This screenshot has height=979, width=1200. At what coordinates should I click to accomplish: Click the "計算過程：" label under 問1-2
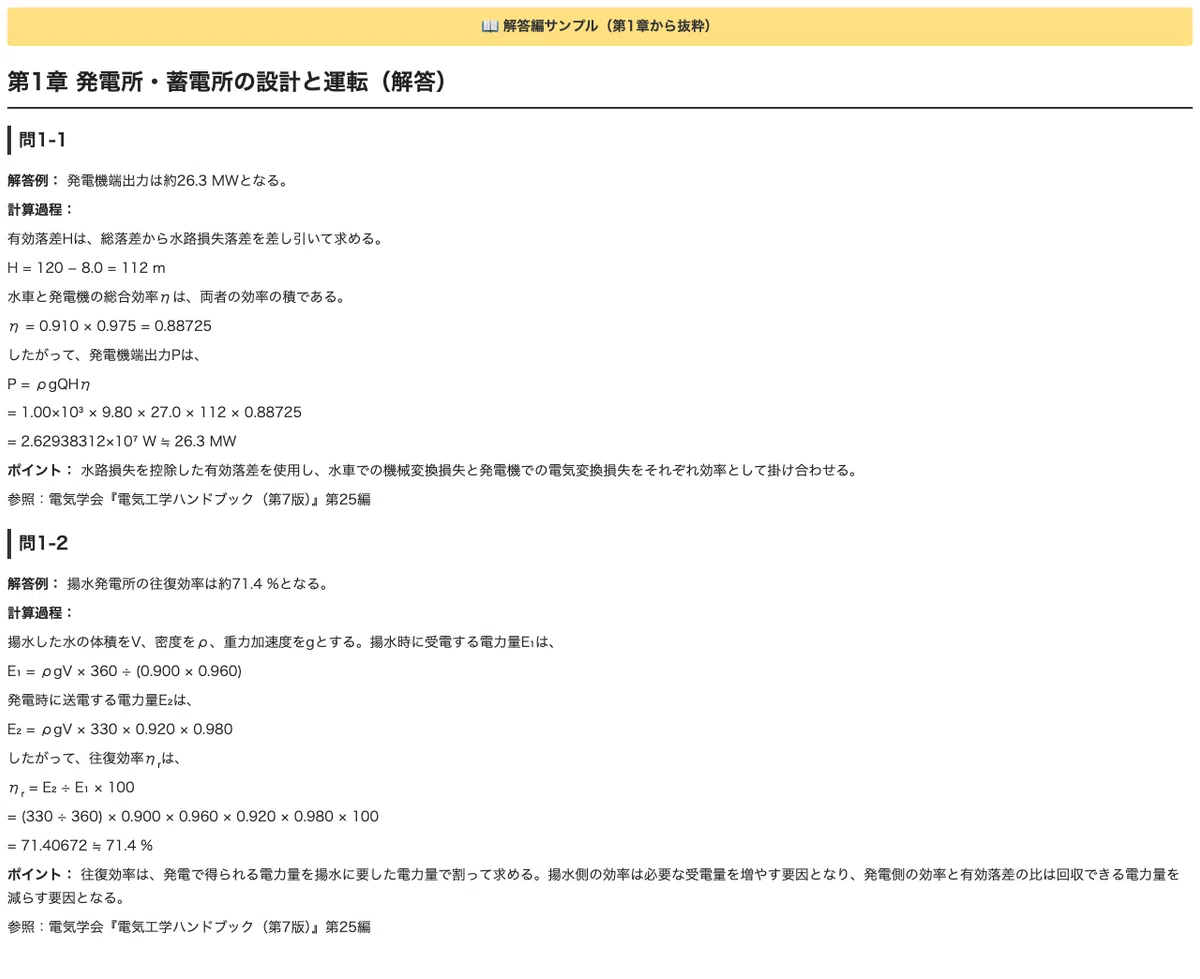[x=41, y=613]
